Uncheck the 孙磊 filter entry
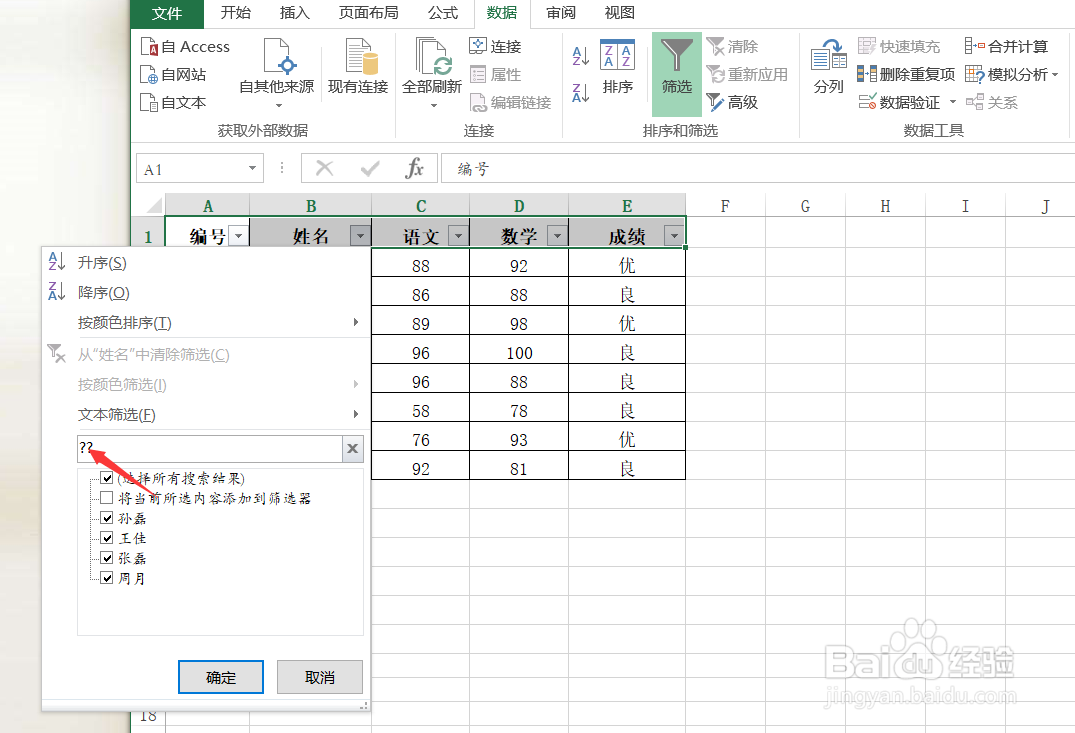1075x733 pixels. pyautogui.click(x=107, y=518)
